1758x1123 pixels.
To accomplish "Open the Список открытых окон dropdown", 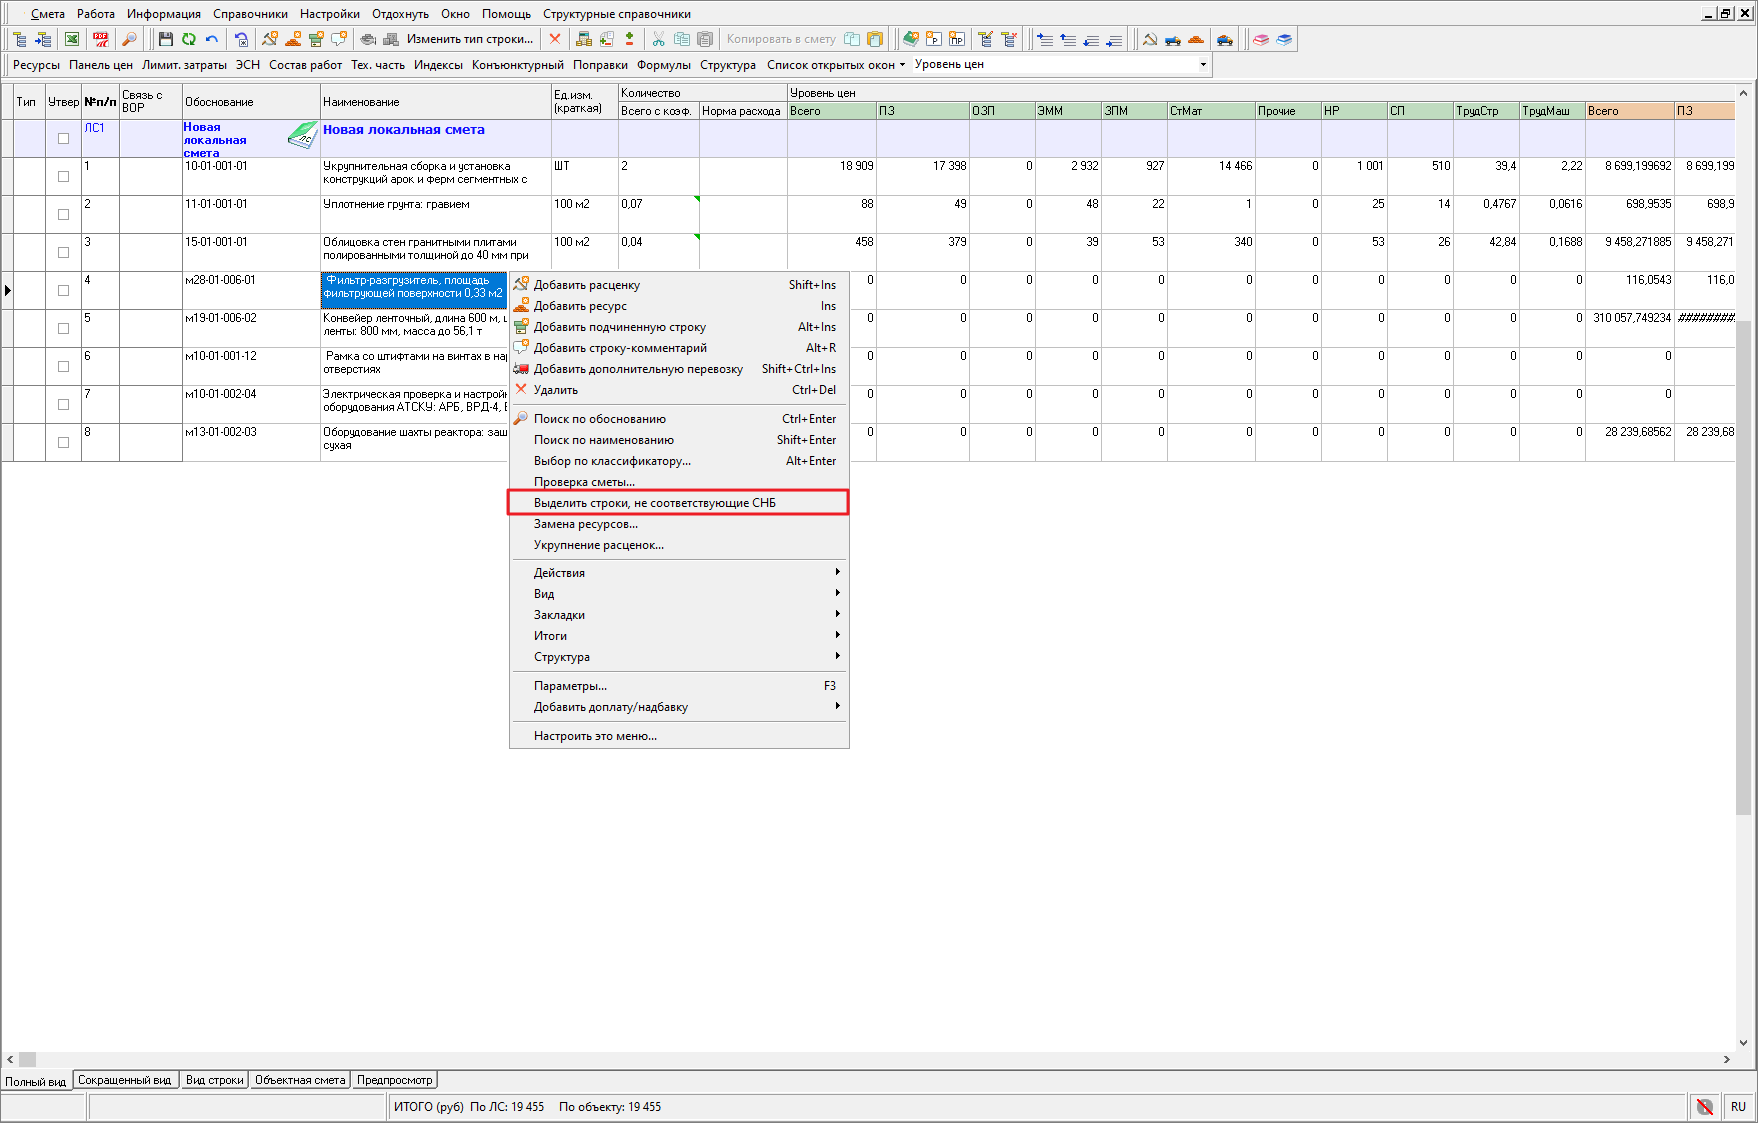I will 835,65.
